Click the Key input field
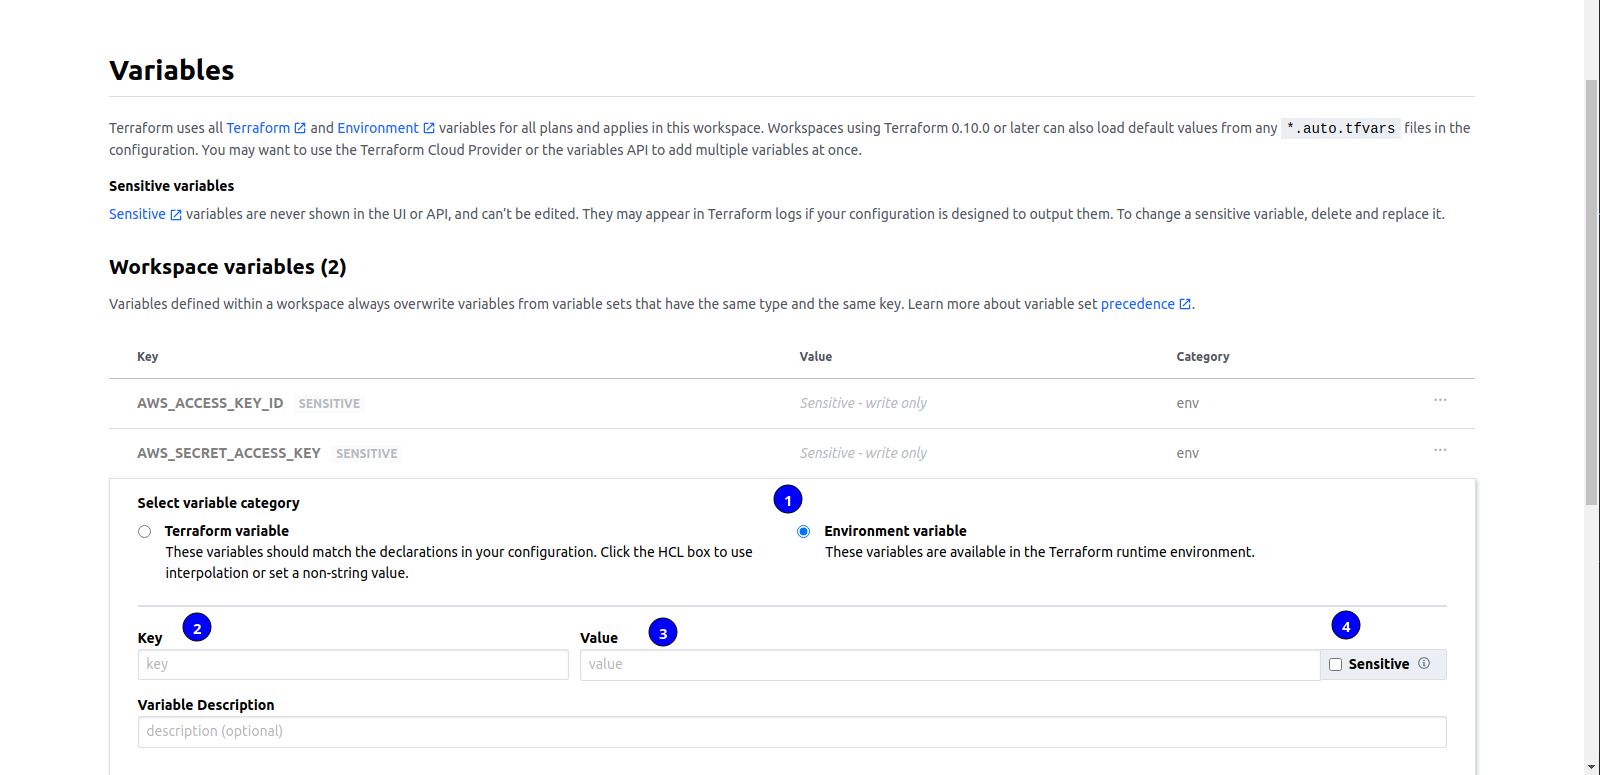 click(x=353, y=665)
